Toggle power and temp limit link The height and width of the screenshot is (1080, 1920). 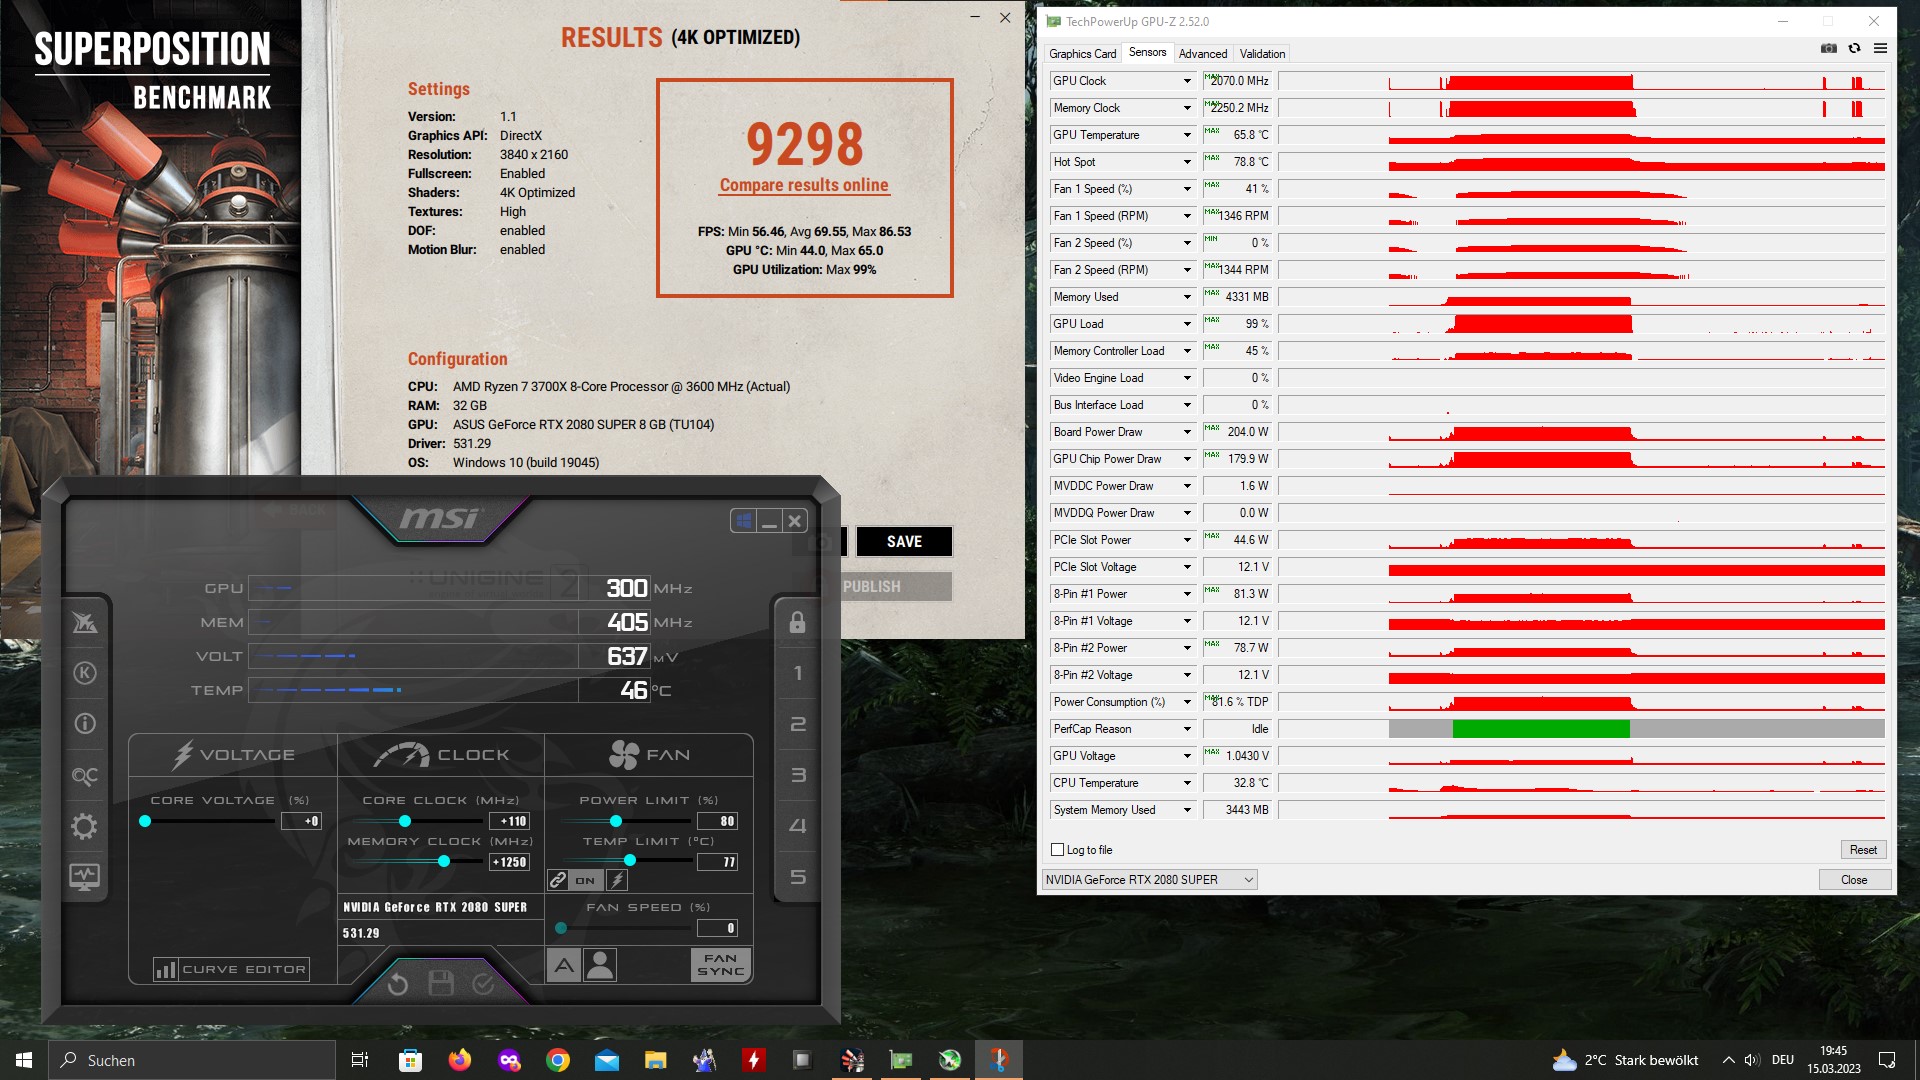558,880
